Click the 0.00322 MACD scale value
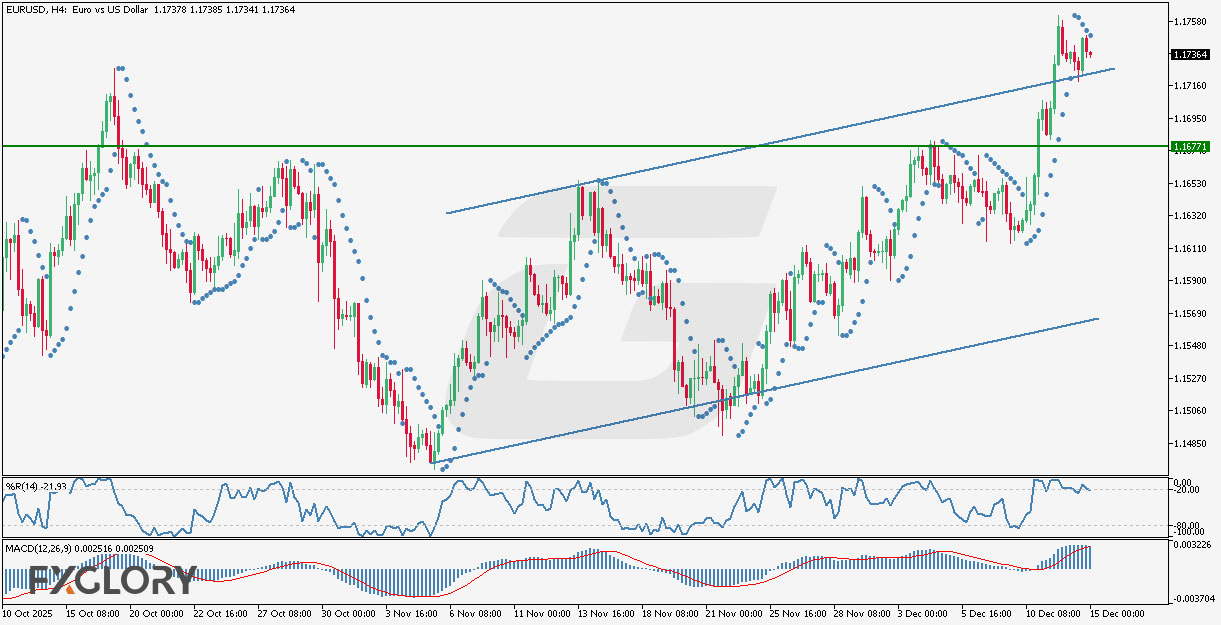The image size is (1221, 625). (1192, 546)
